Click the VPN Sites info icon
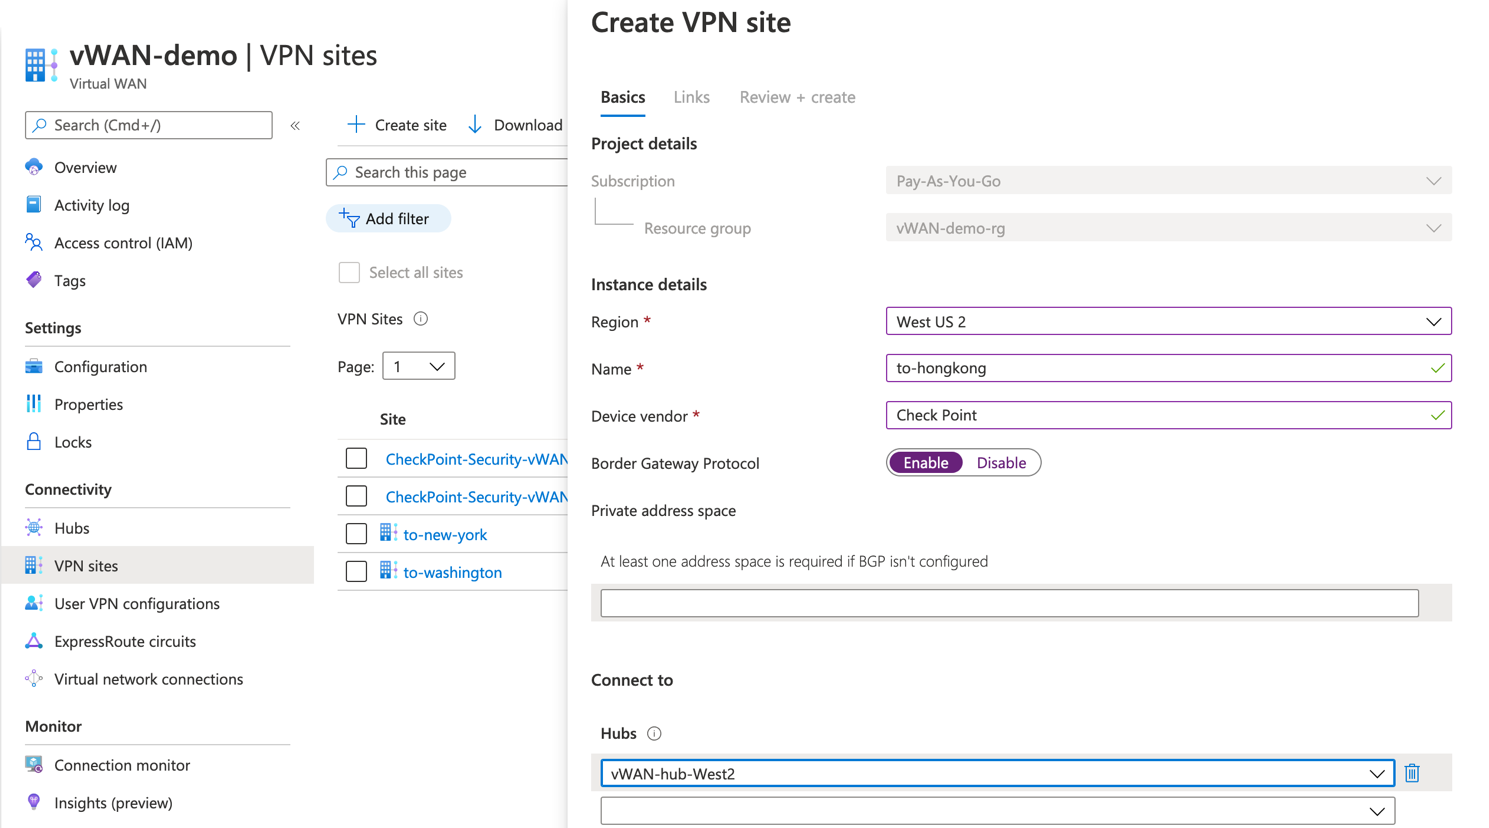 tap(421, 319)
